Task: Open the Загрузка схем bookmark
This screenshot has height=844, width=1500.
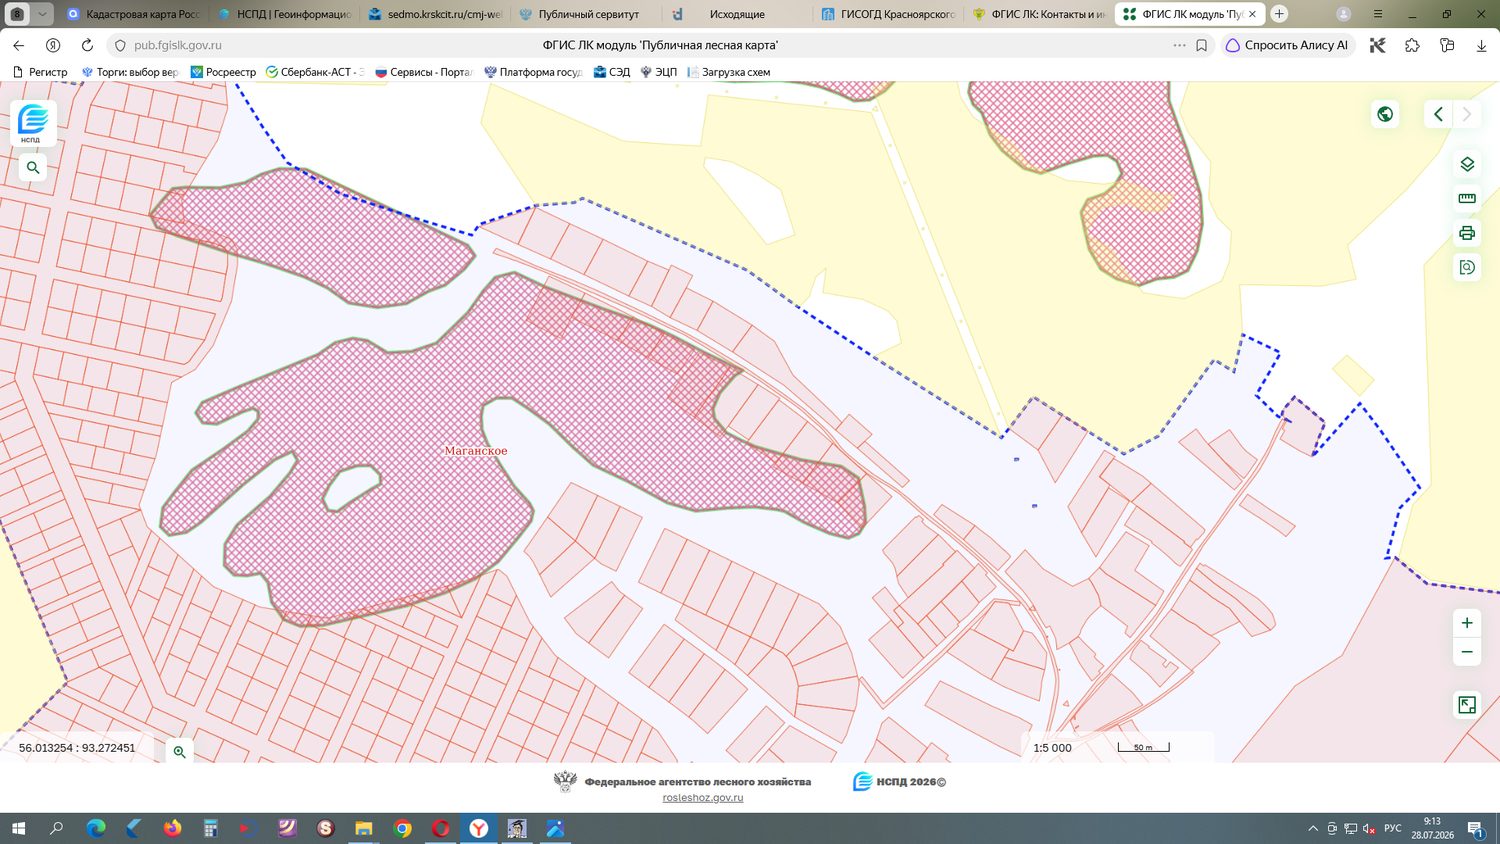Action: point(728,72)
